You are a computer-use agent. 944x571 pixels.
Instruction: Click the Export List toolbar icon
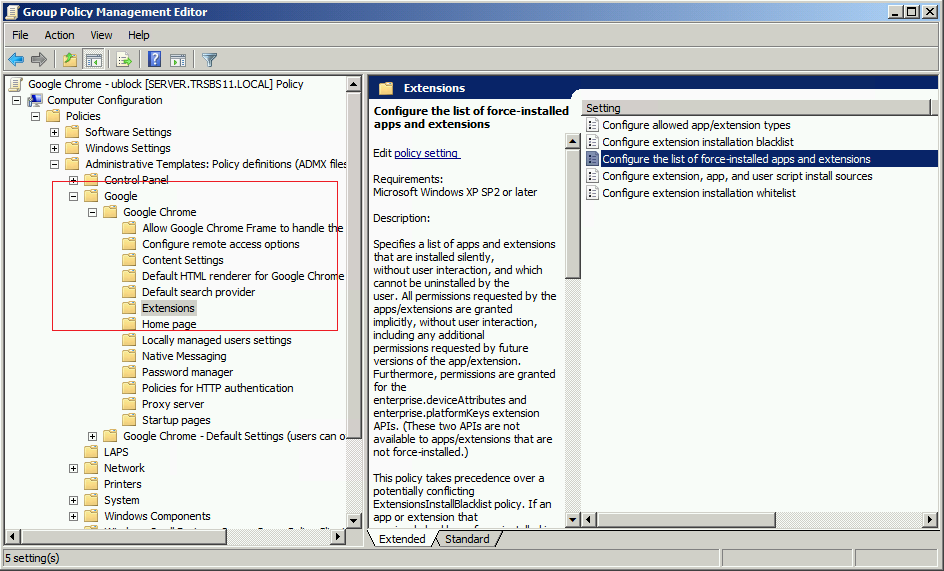pos(124,60)
